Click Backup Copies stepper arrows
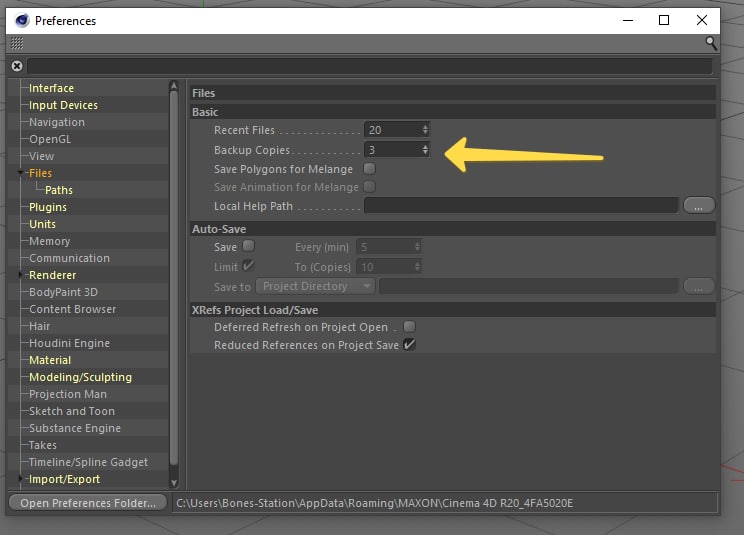Viewport: 744px width, 535px height. [x=425, y=150]
